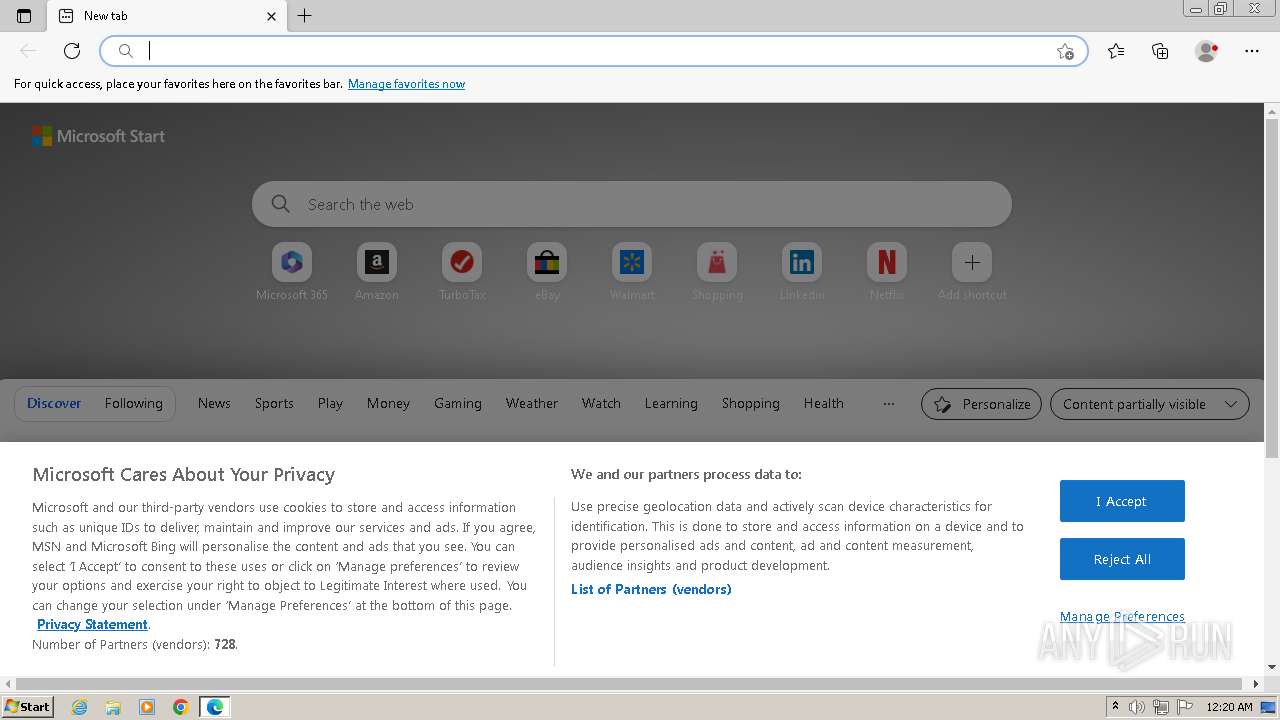The width and height of the screenshot is (1280, 720).
Task: Refresh the page
Action: [x=72, y=51]
